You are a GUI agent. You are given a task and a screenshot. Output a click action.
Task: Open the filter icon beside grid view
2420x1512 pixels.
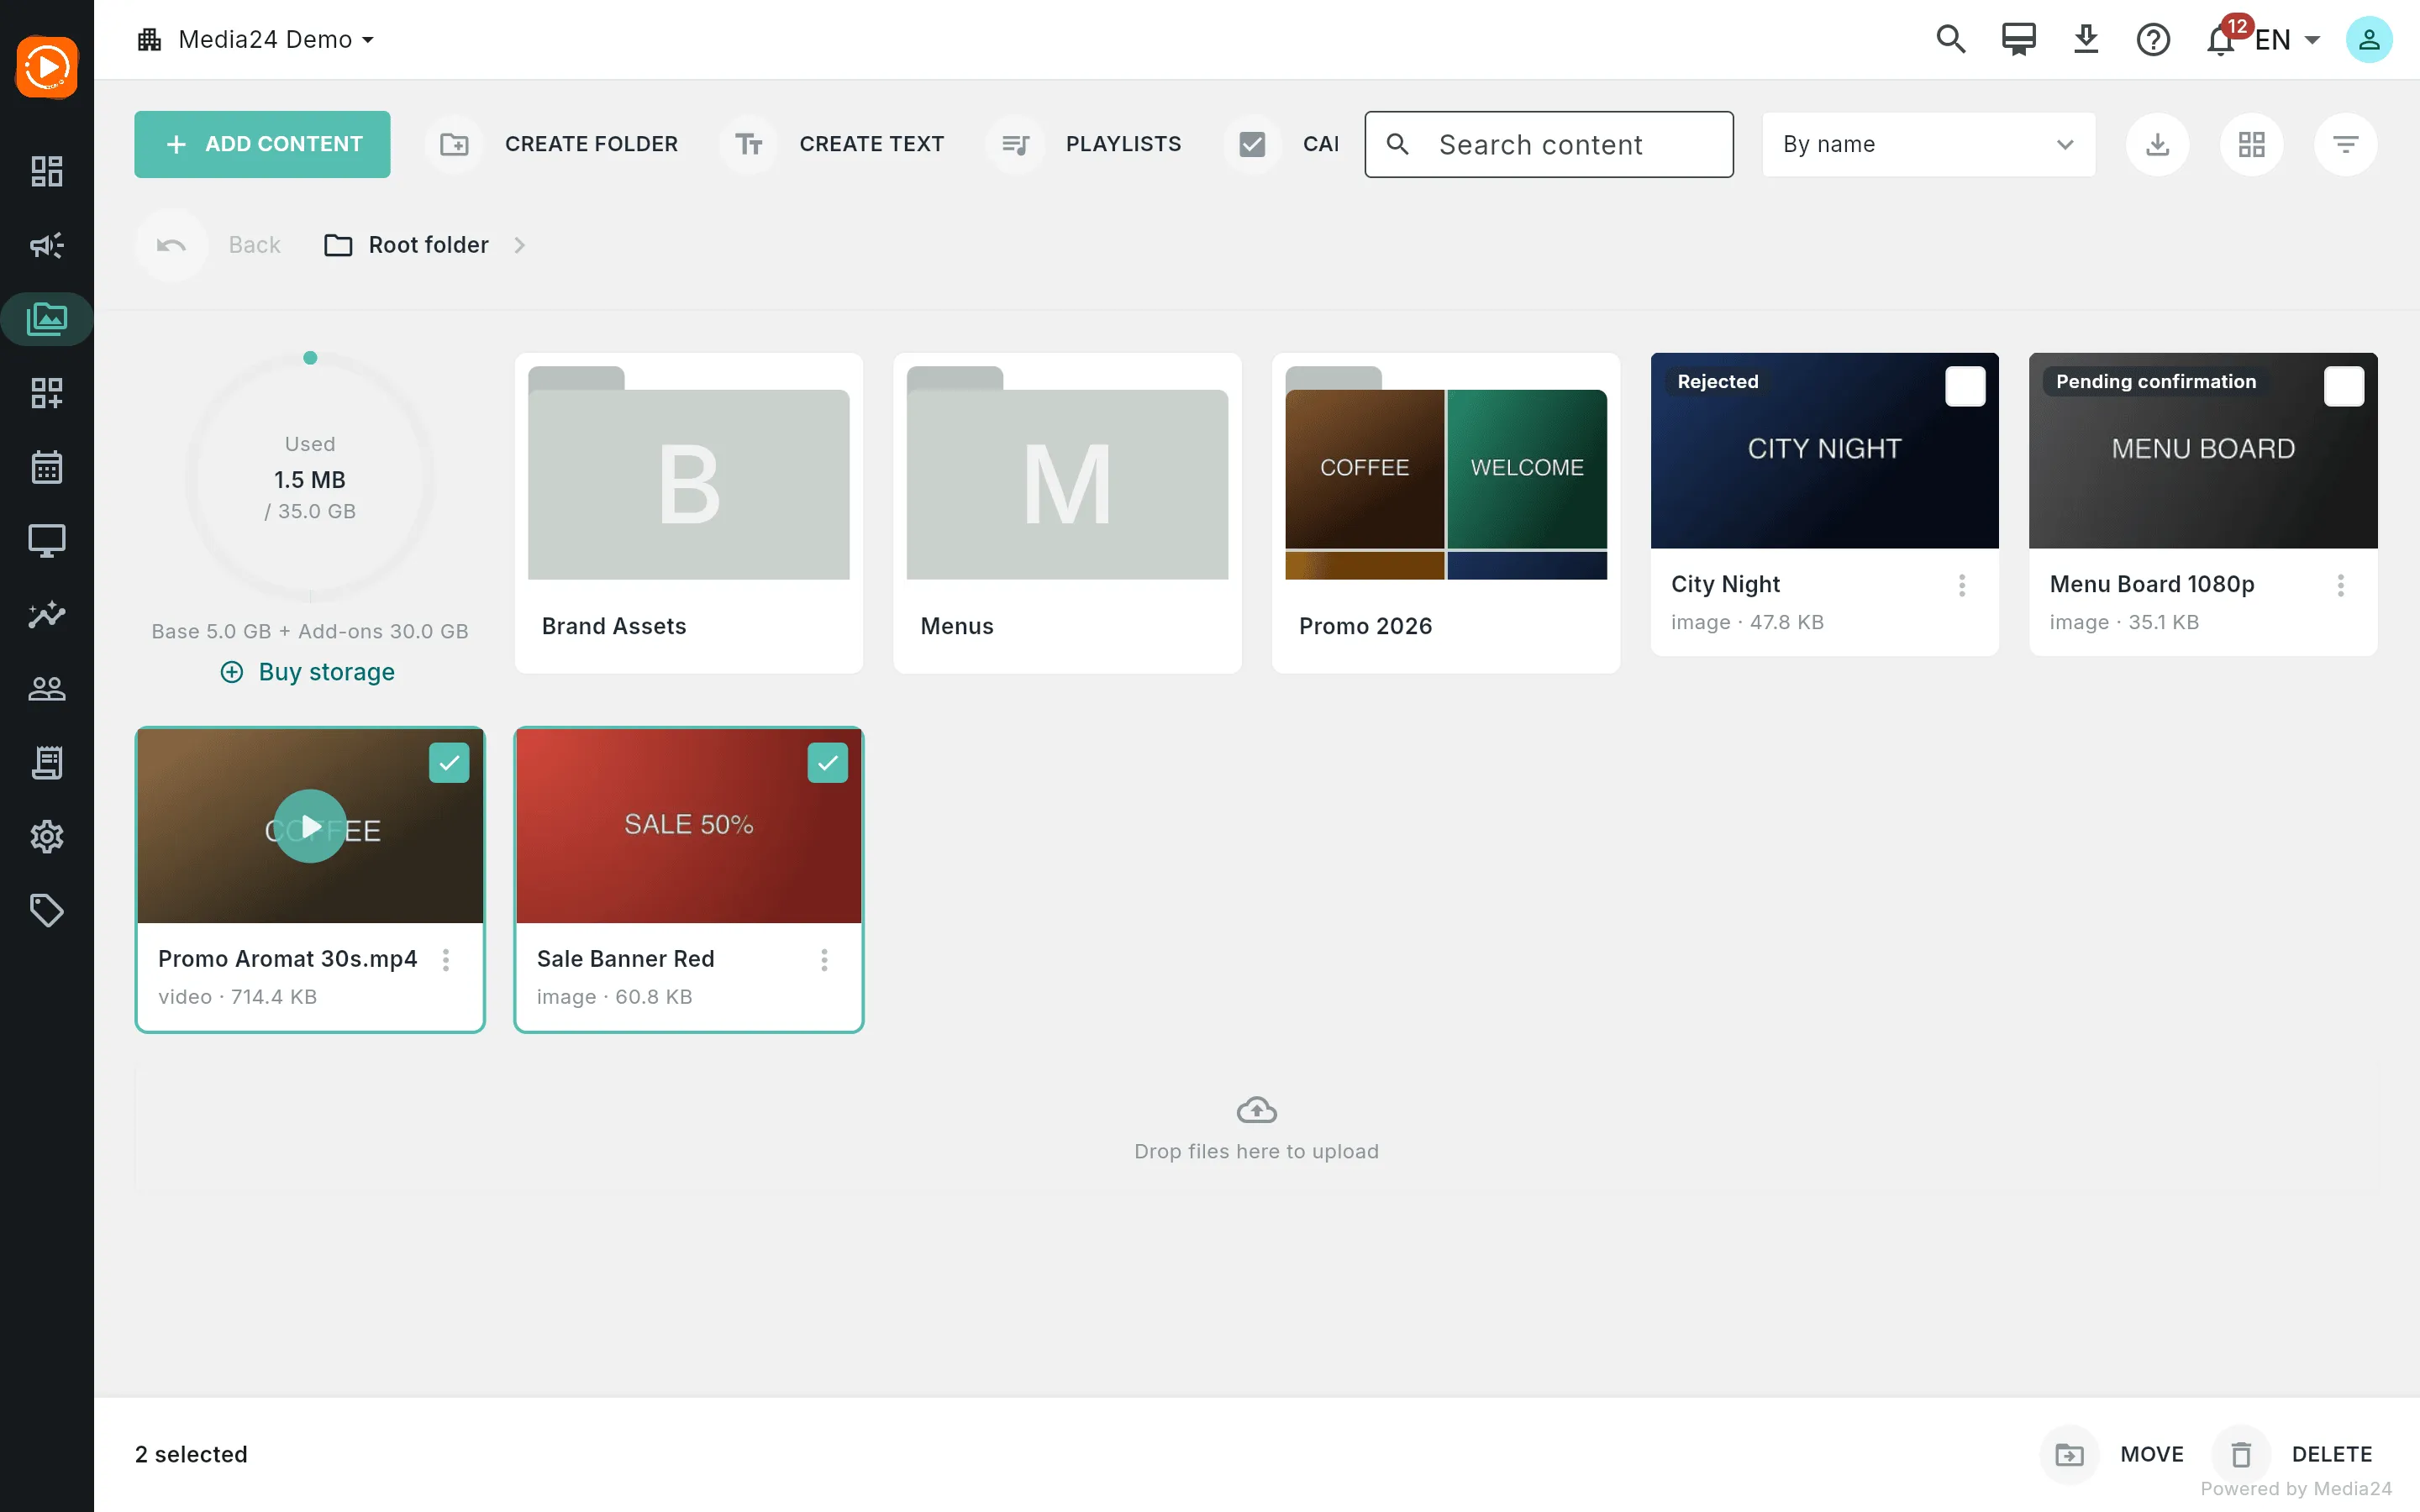point(2345,144)
